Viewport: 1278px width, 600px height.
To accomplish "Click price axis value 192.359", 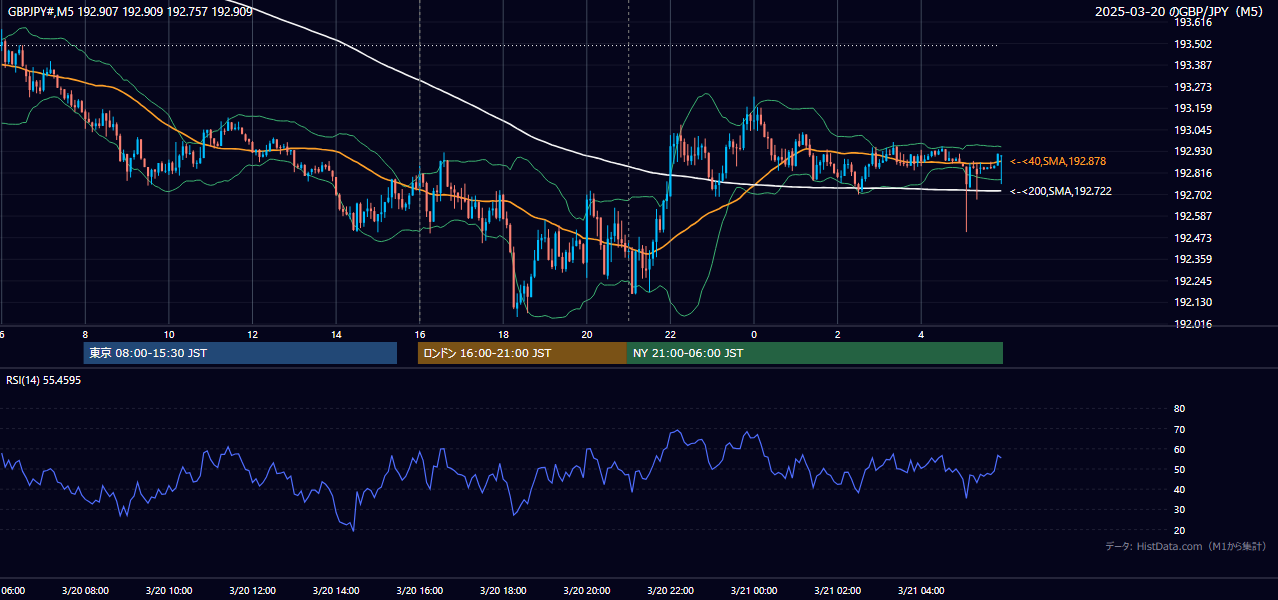I will tap(1193, 259).
